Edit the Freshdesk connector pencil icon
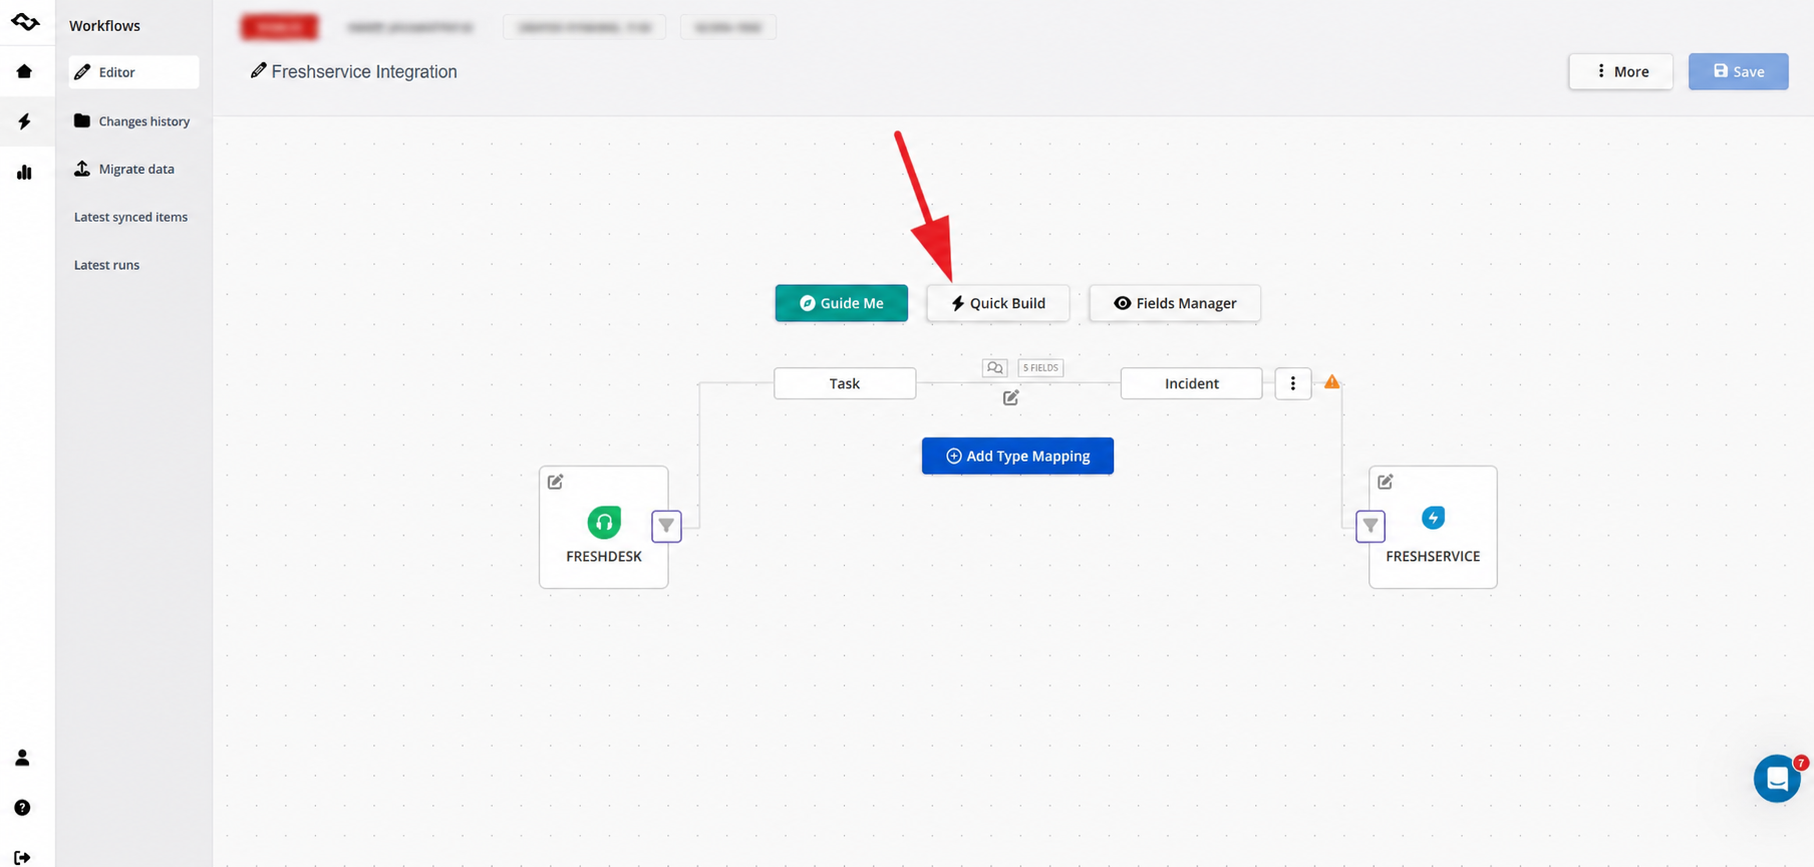Image resolution: width=1814 pixels, height=867 pixels. click(555, 482)
